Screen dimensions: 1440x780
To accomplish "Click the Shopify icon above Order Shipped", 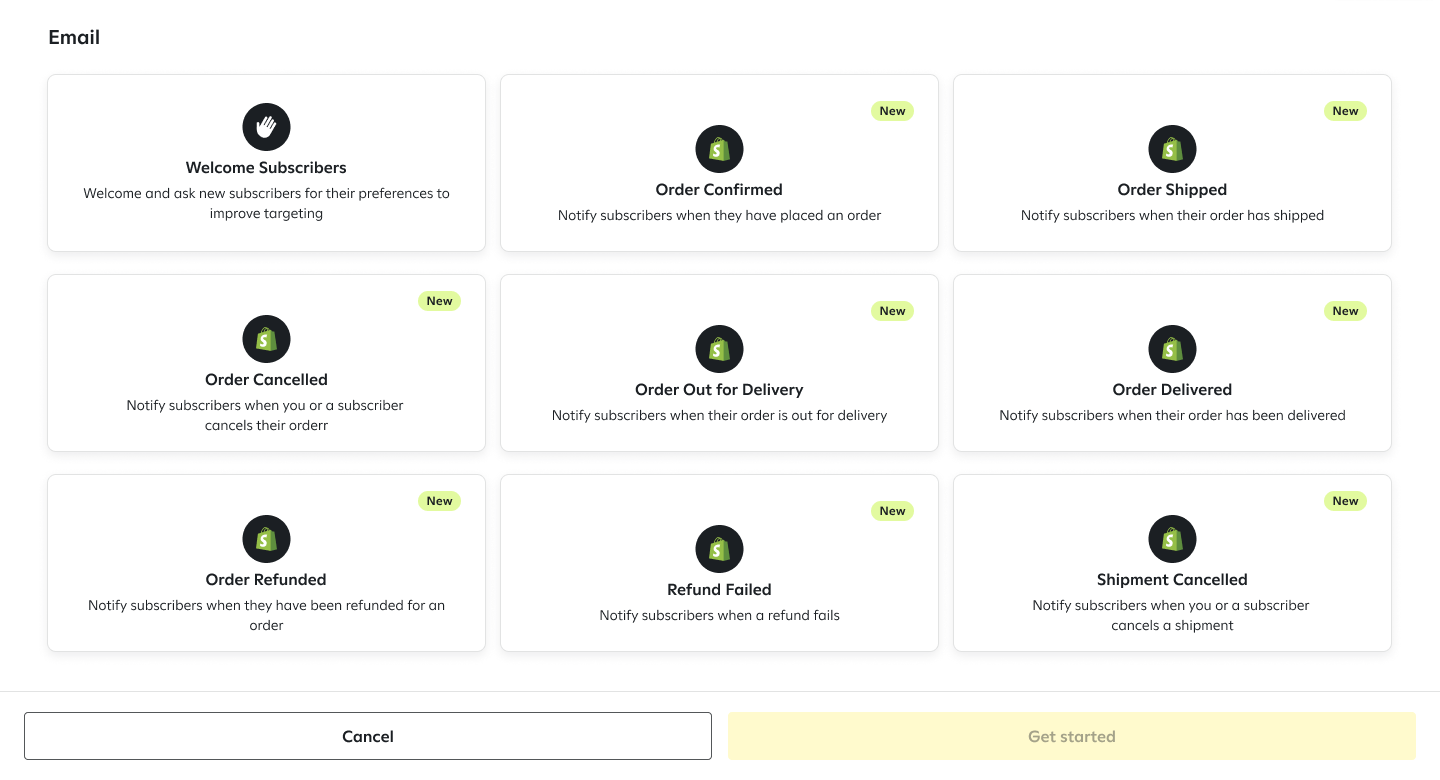I will pos(1172,149).
